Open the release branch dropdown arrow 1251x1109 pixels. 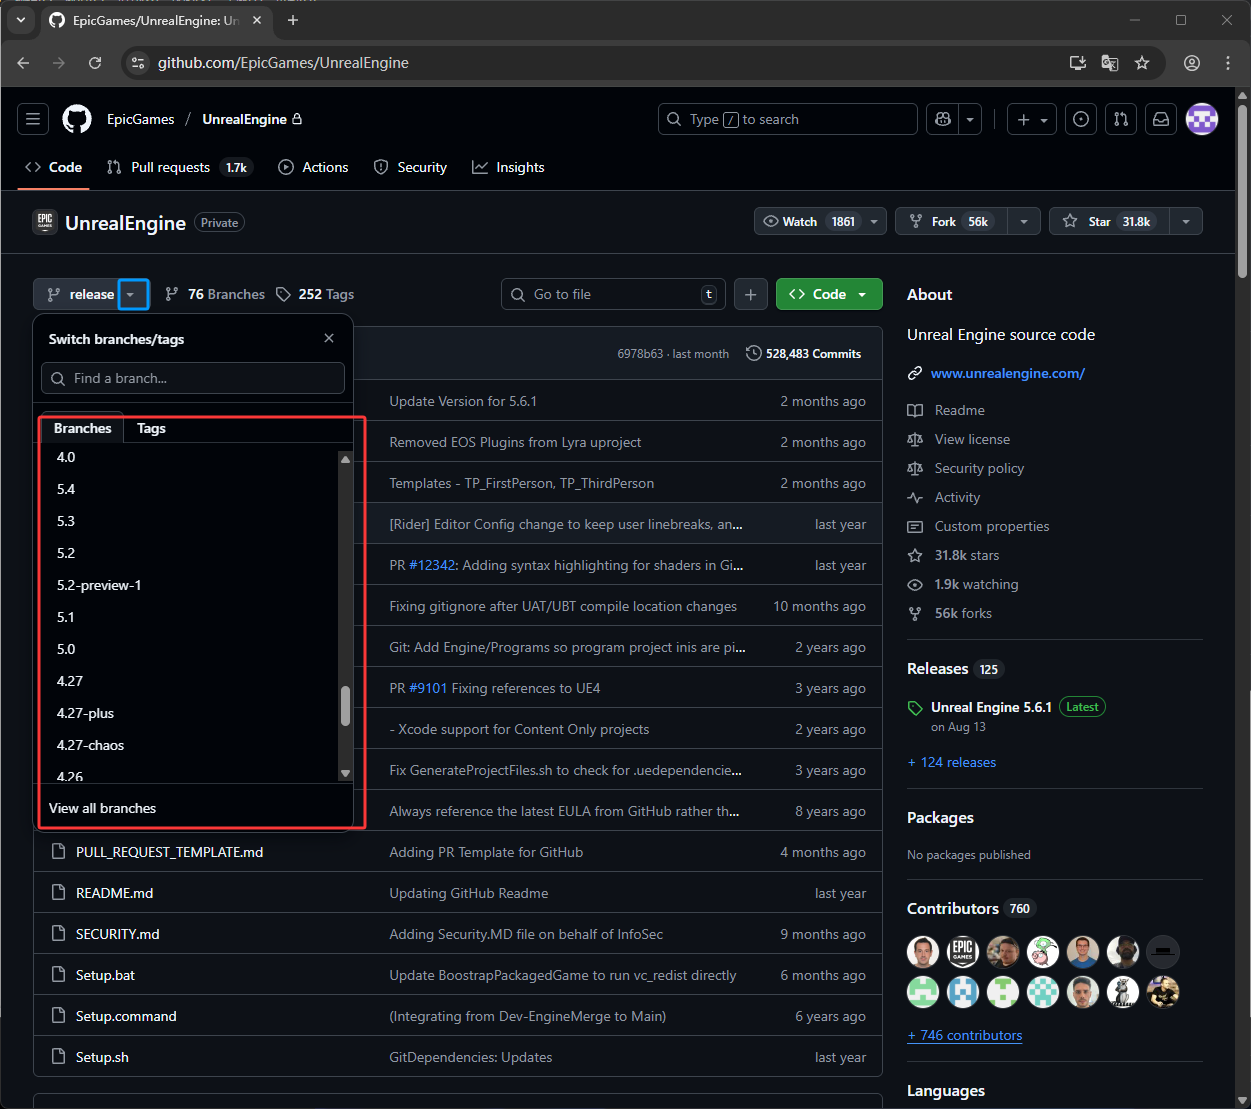tap(133, 294)
